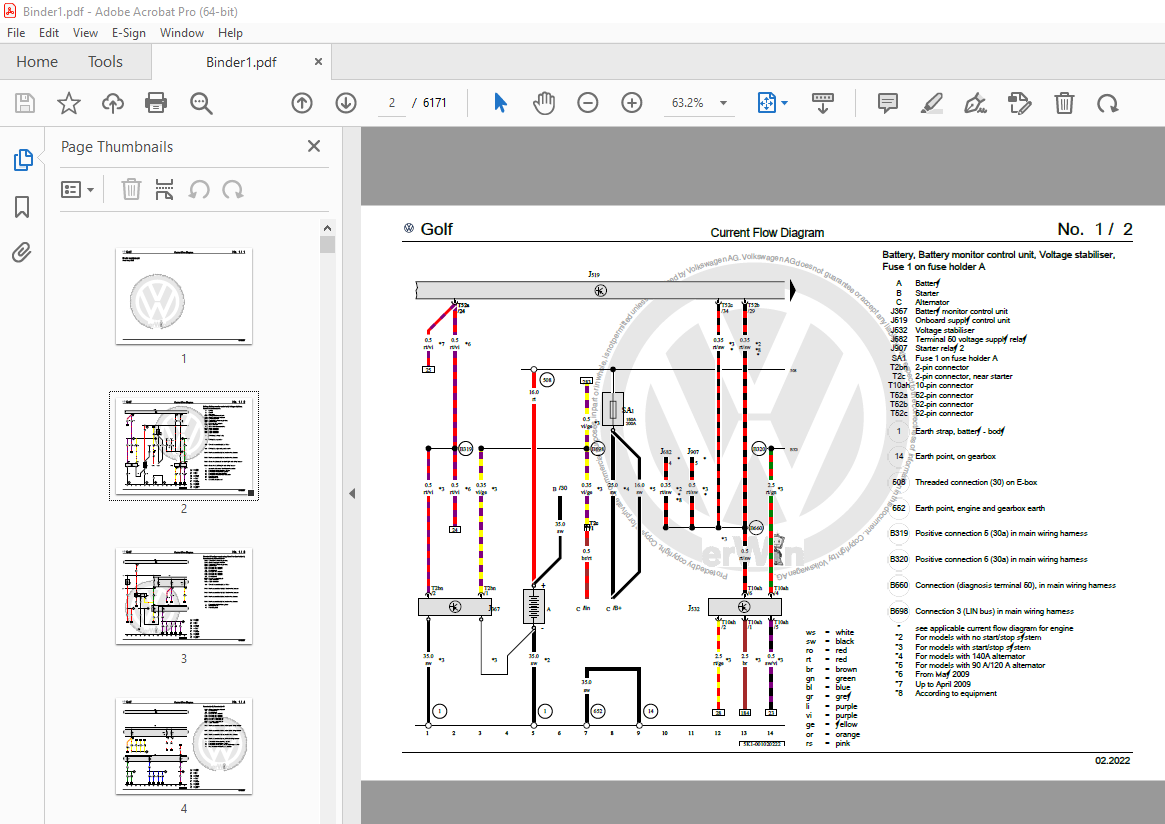Switch to the Tools tab

point(106,62)
